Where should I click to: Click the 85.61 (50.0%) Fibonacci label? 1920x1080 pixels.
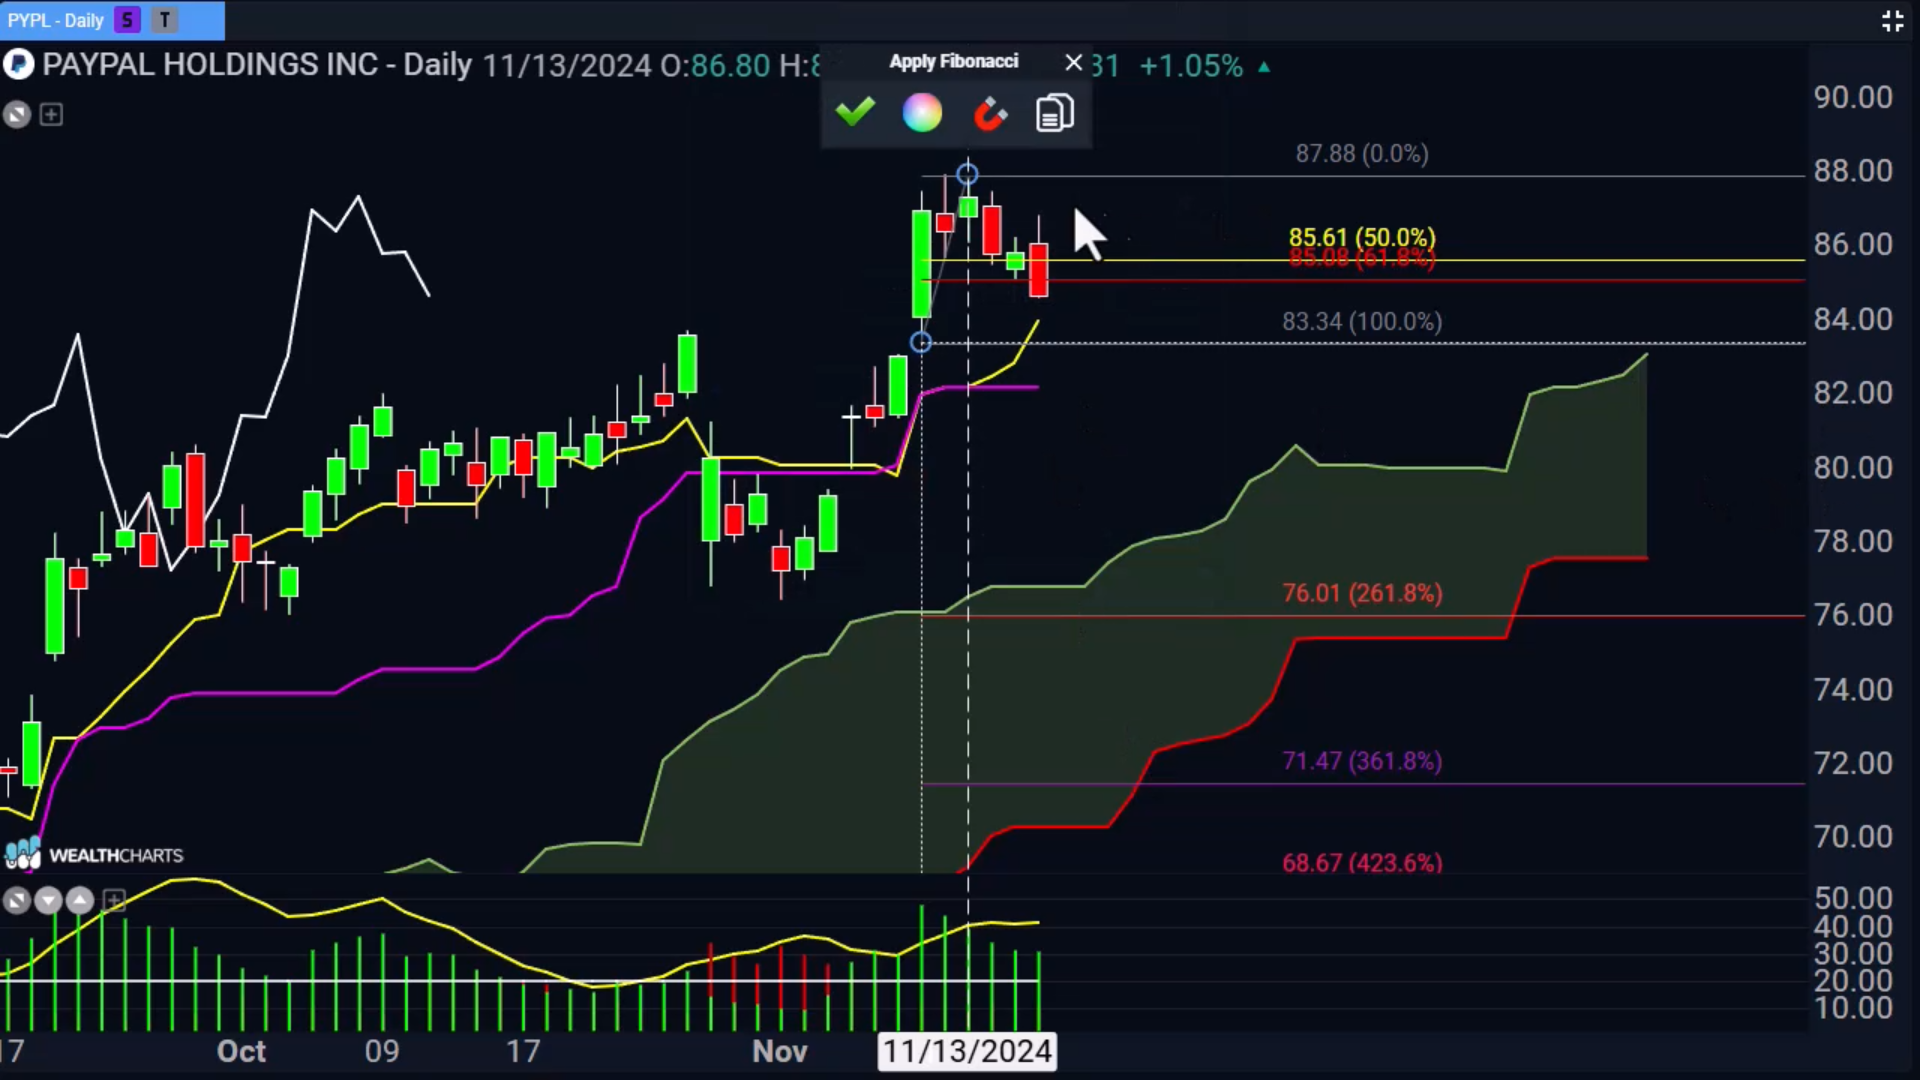tap(1362, 237)
